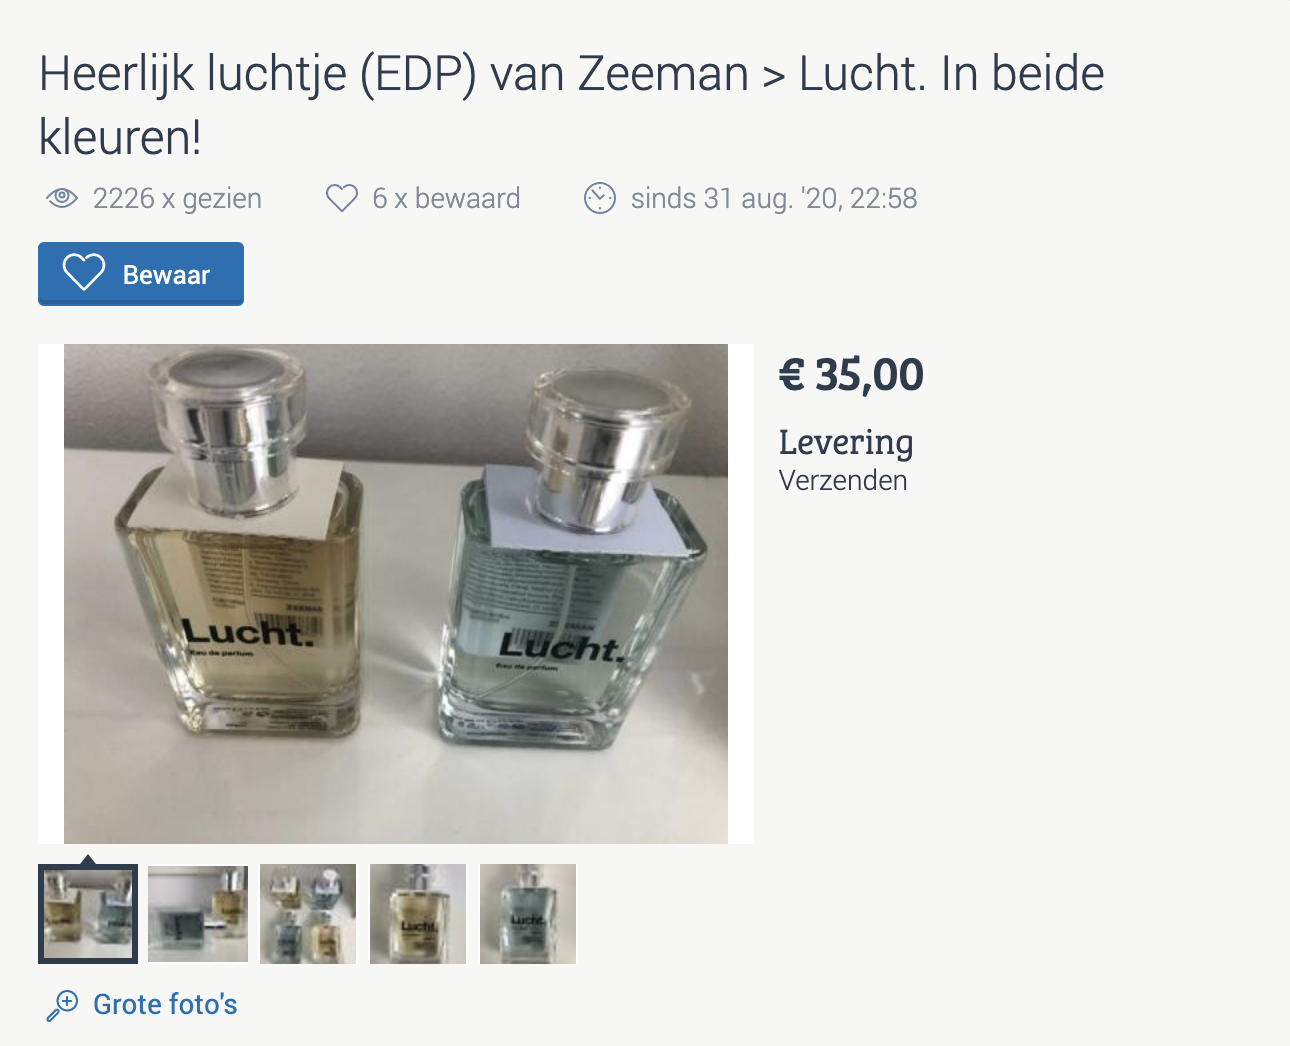Click the heart icon next to '6 x bewaard'

click(342, 198)
